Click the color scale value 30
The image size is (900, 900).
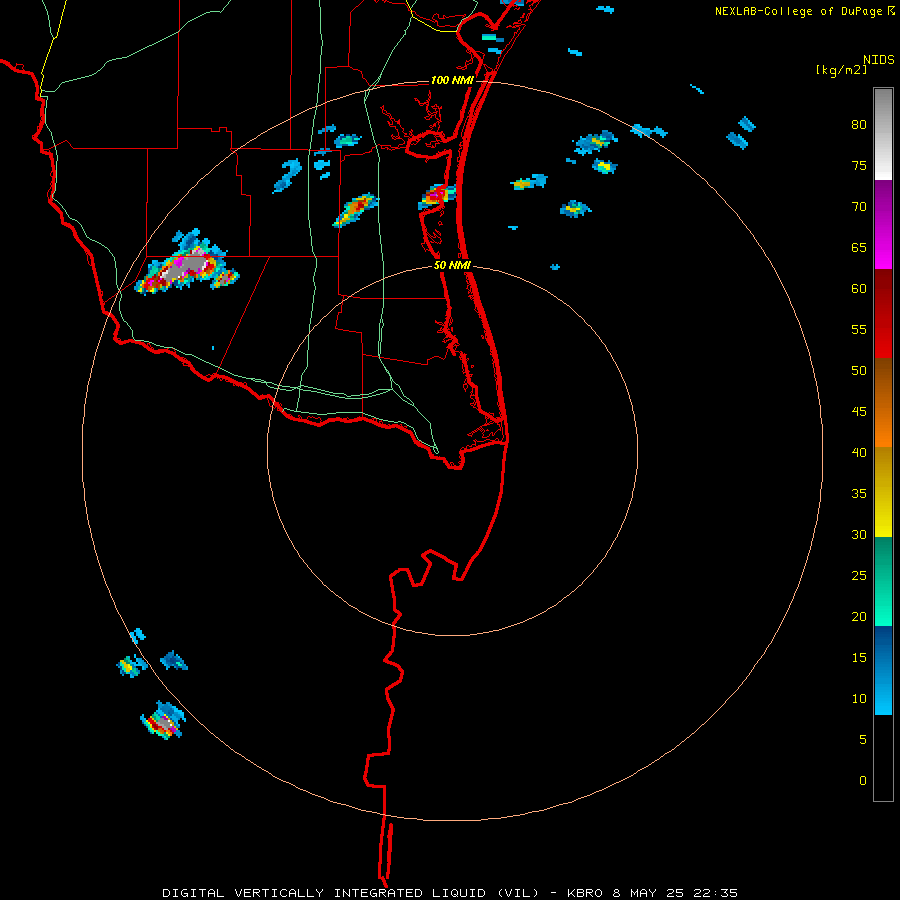[x=859, y=534]
